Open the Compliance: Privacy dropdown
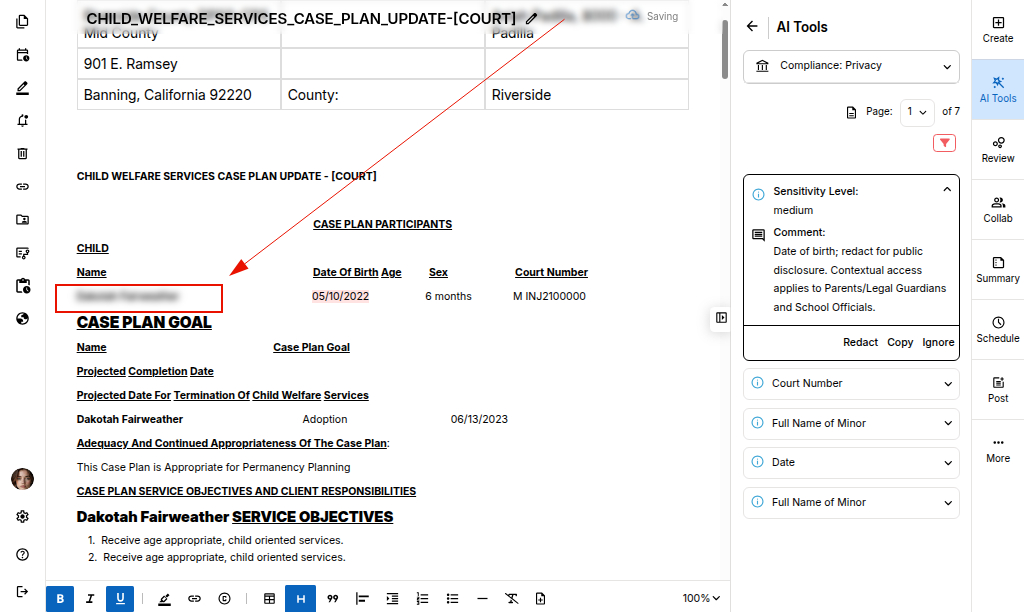1024x612 pixels. coord(851,66)
